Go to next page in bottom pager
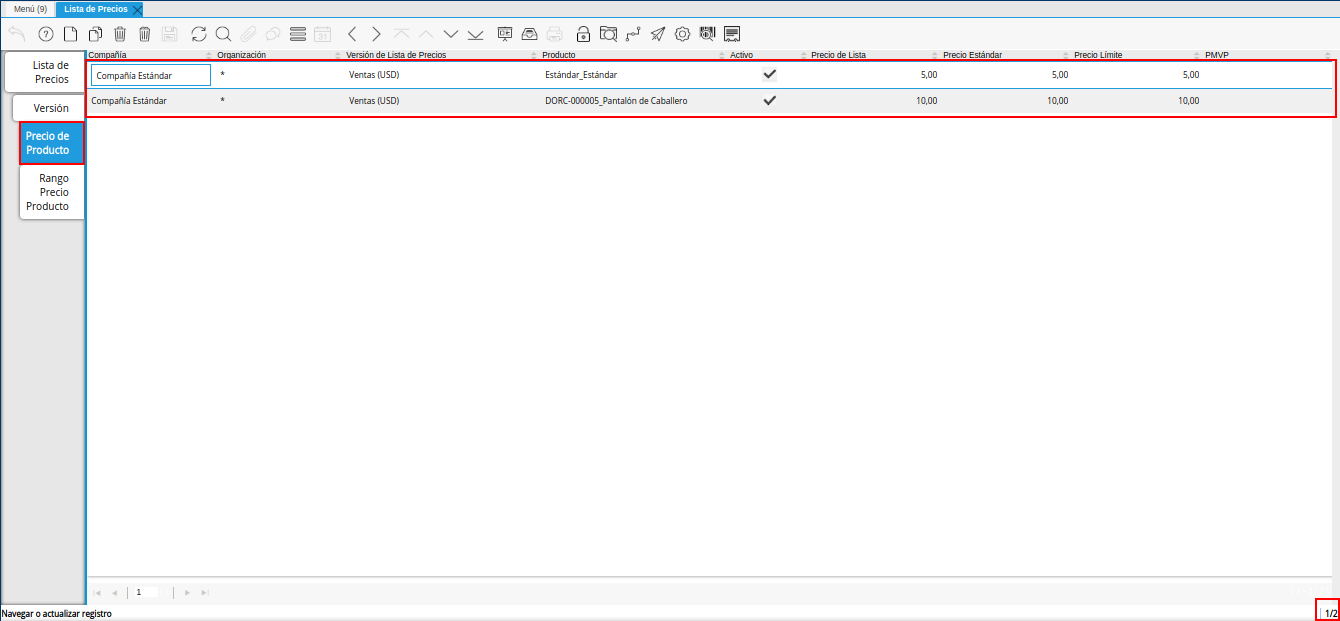 [x=187, y=593]
